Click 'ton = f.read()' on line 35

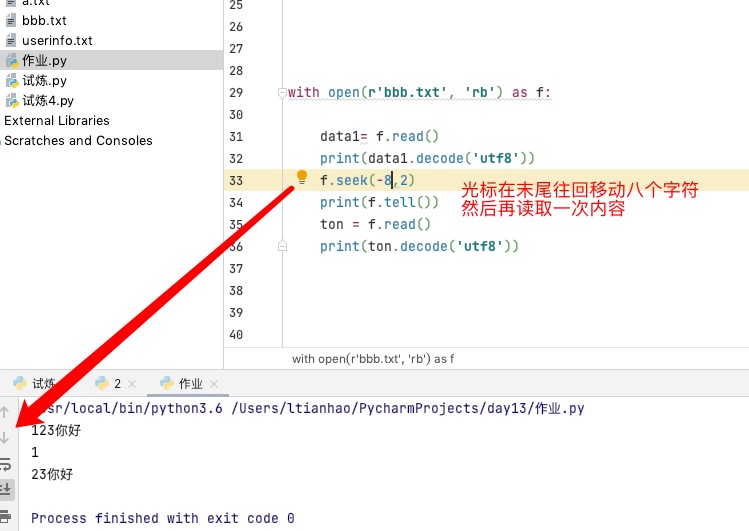[x=375, y=224]
